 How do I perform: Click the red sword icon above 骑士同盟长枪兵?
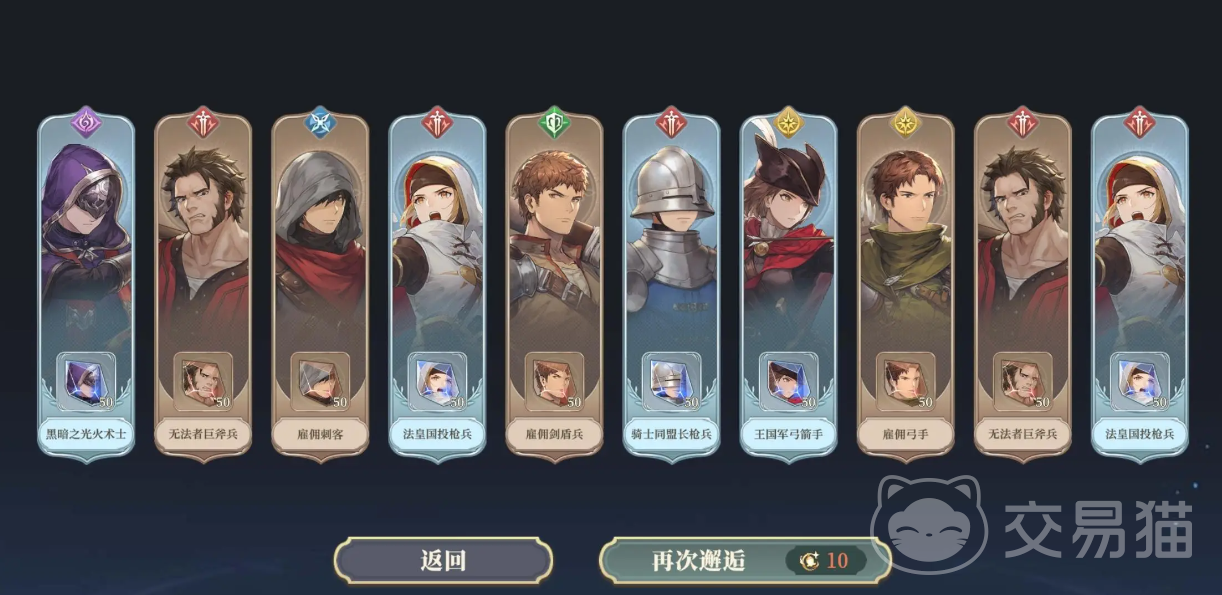pyautogui.click(x=671, y=122)
